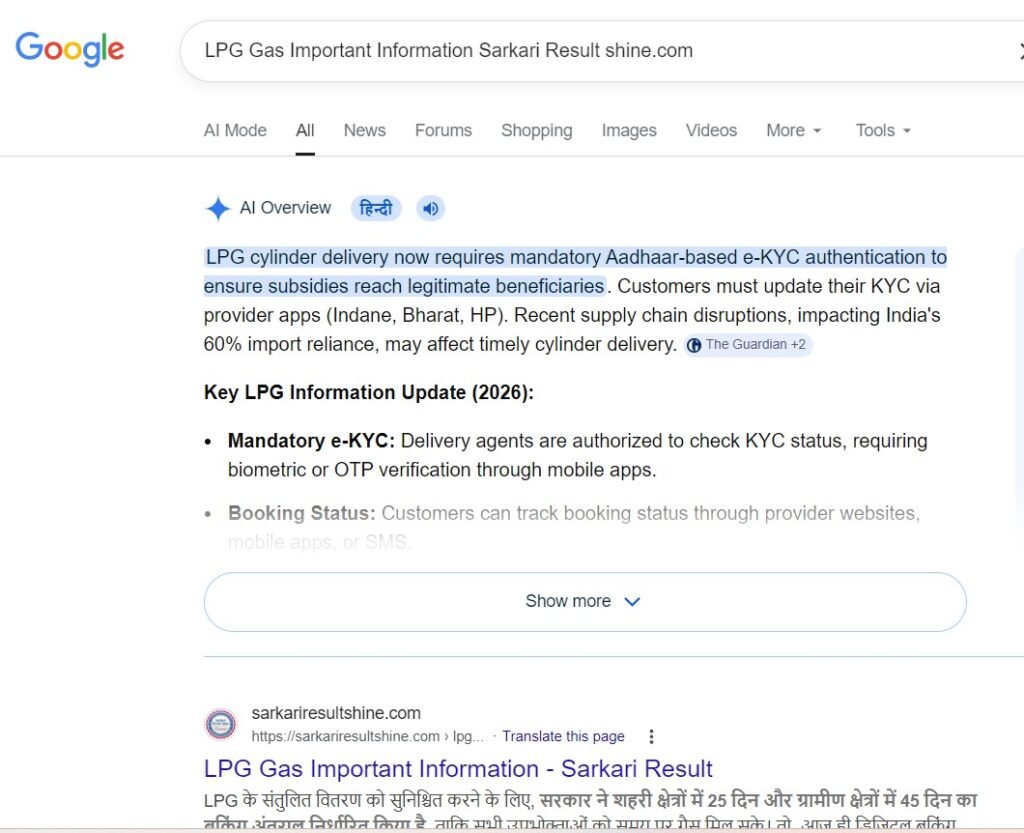
Task: Click the Guardian +2 source chip
Action: (748, 344)
